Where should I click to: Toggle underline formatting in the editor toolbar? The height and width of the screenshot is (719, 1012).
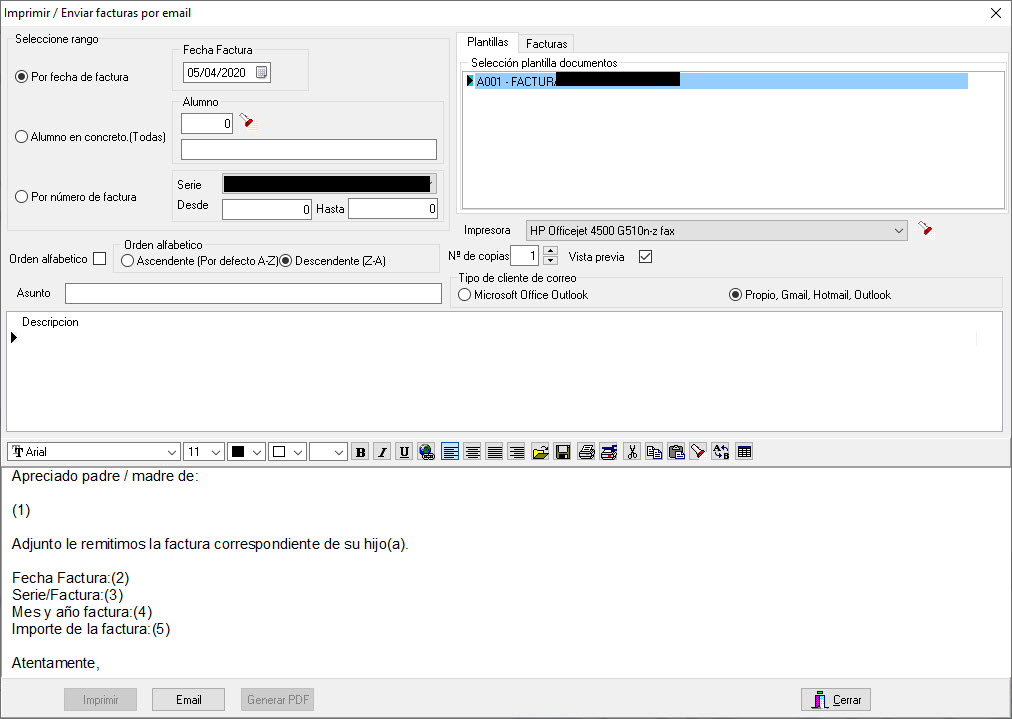[404, 452]
